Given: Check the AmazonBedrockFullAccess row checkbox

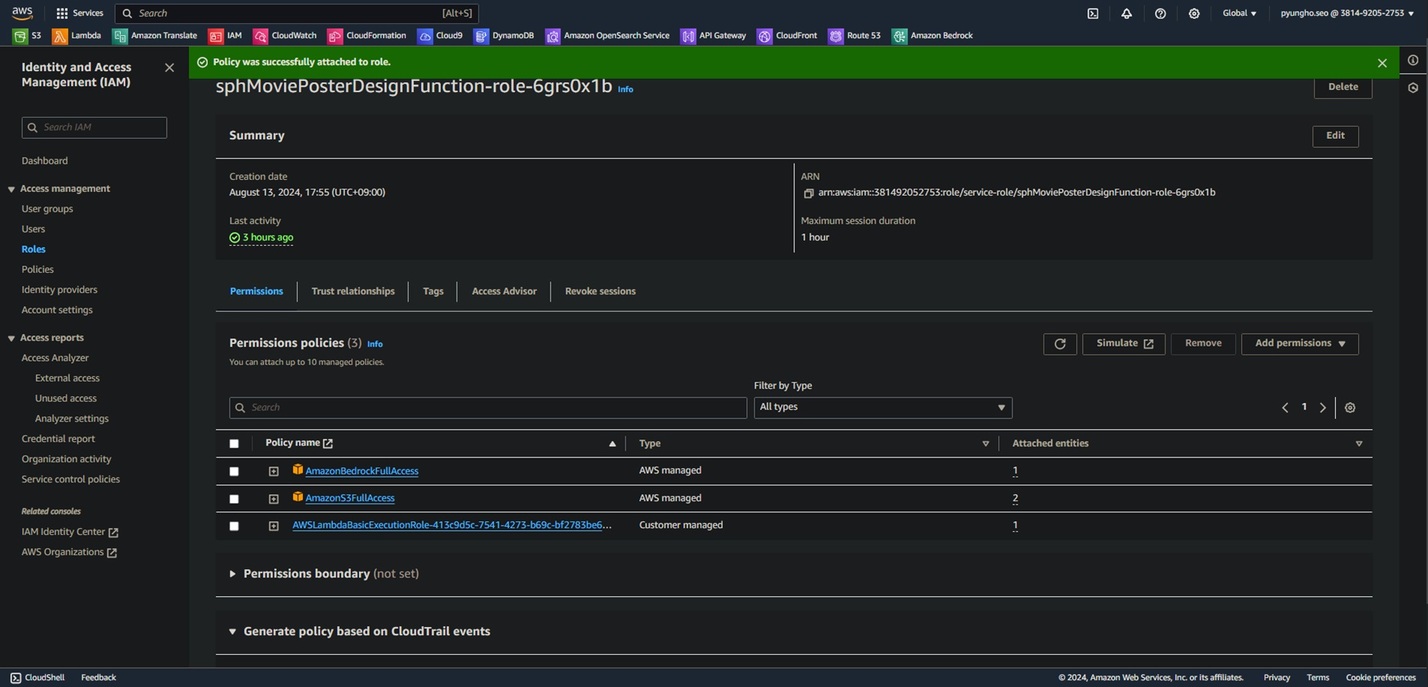Looking at the screenshot, I should tap(234, 471).
